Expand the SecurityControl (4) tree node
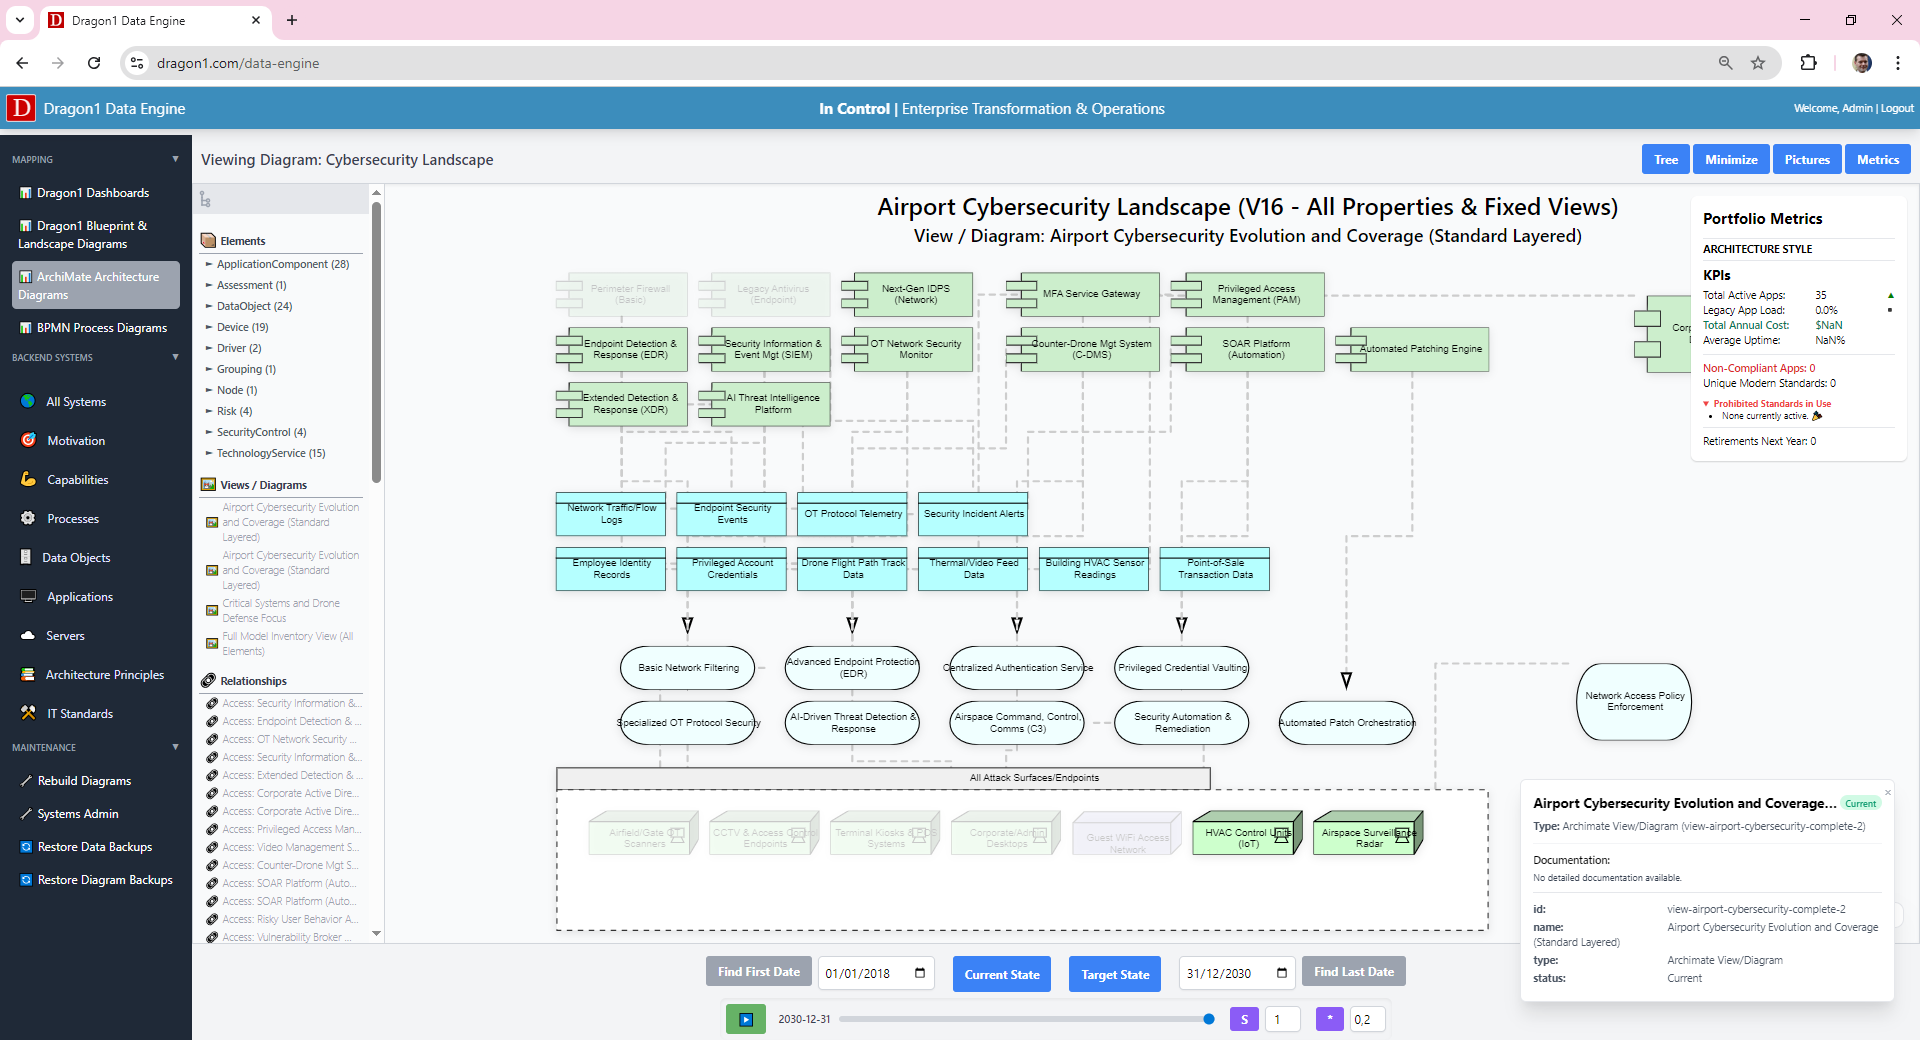1920x1040 pixels. click(209, 432)
